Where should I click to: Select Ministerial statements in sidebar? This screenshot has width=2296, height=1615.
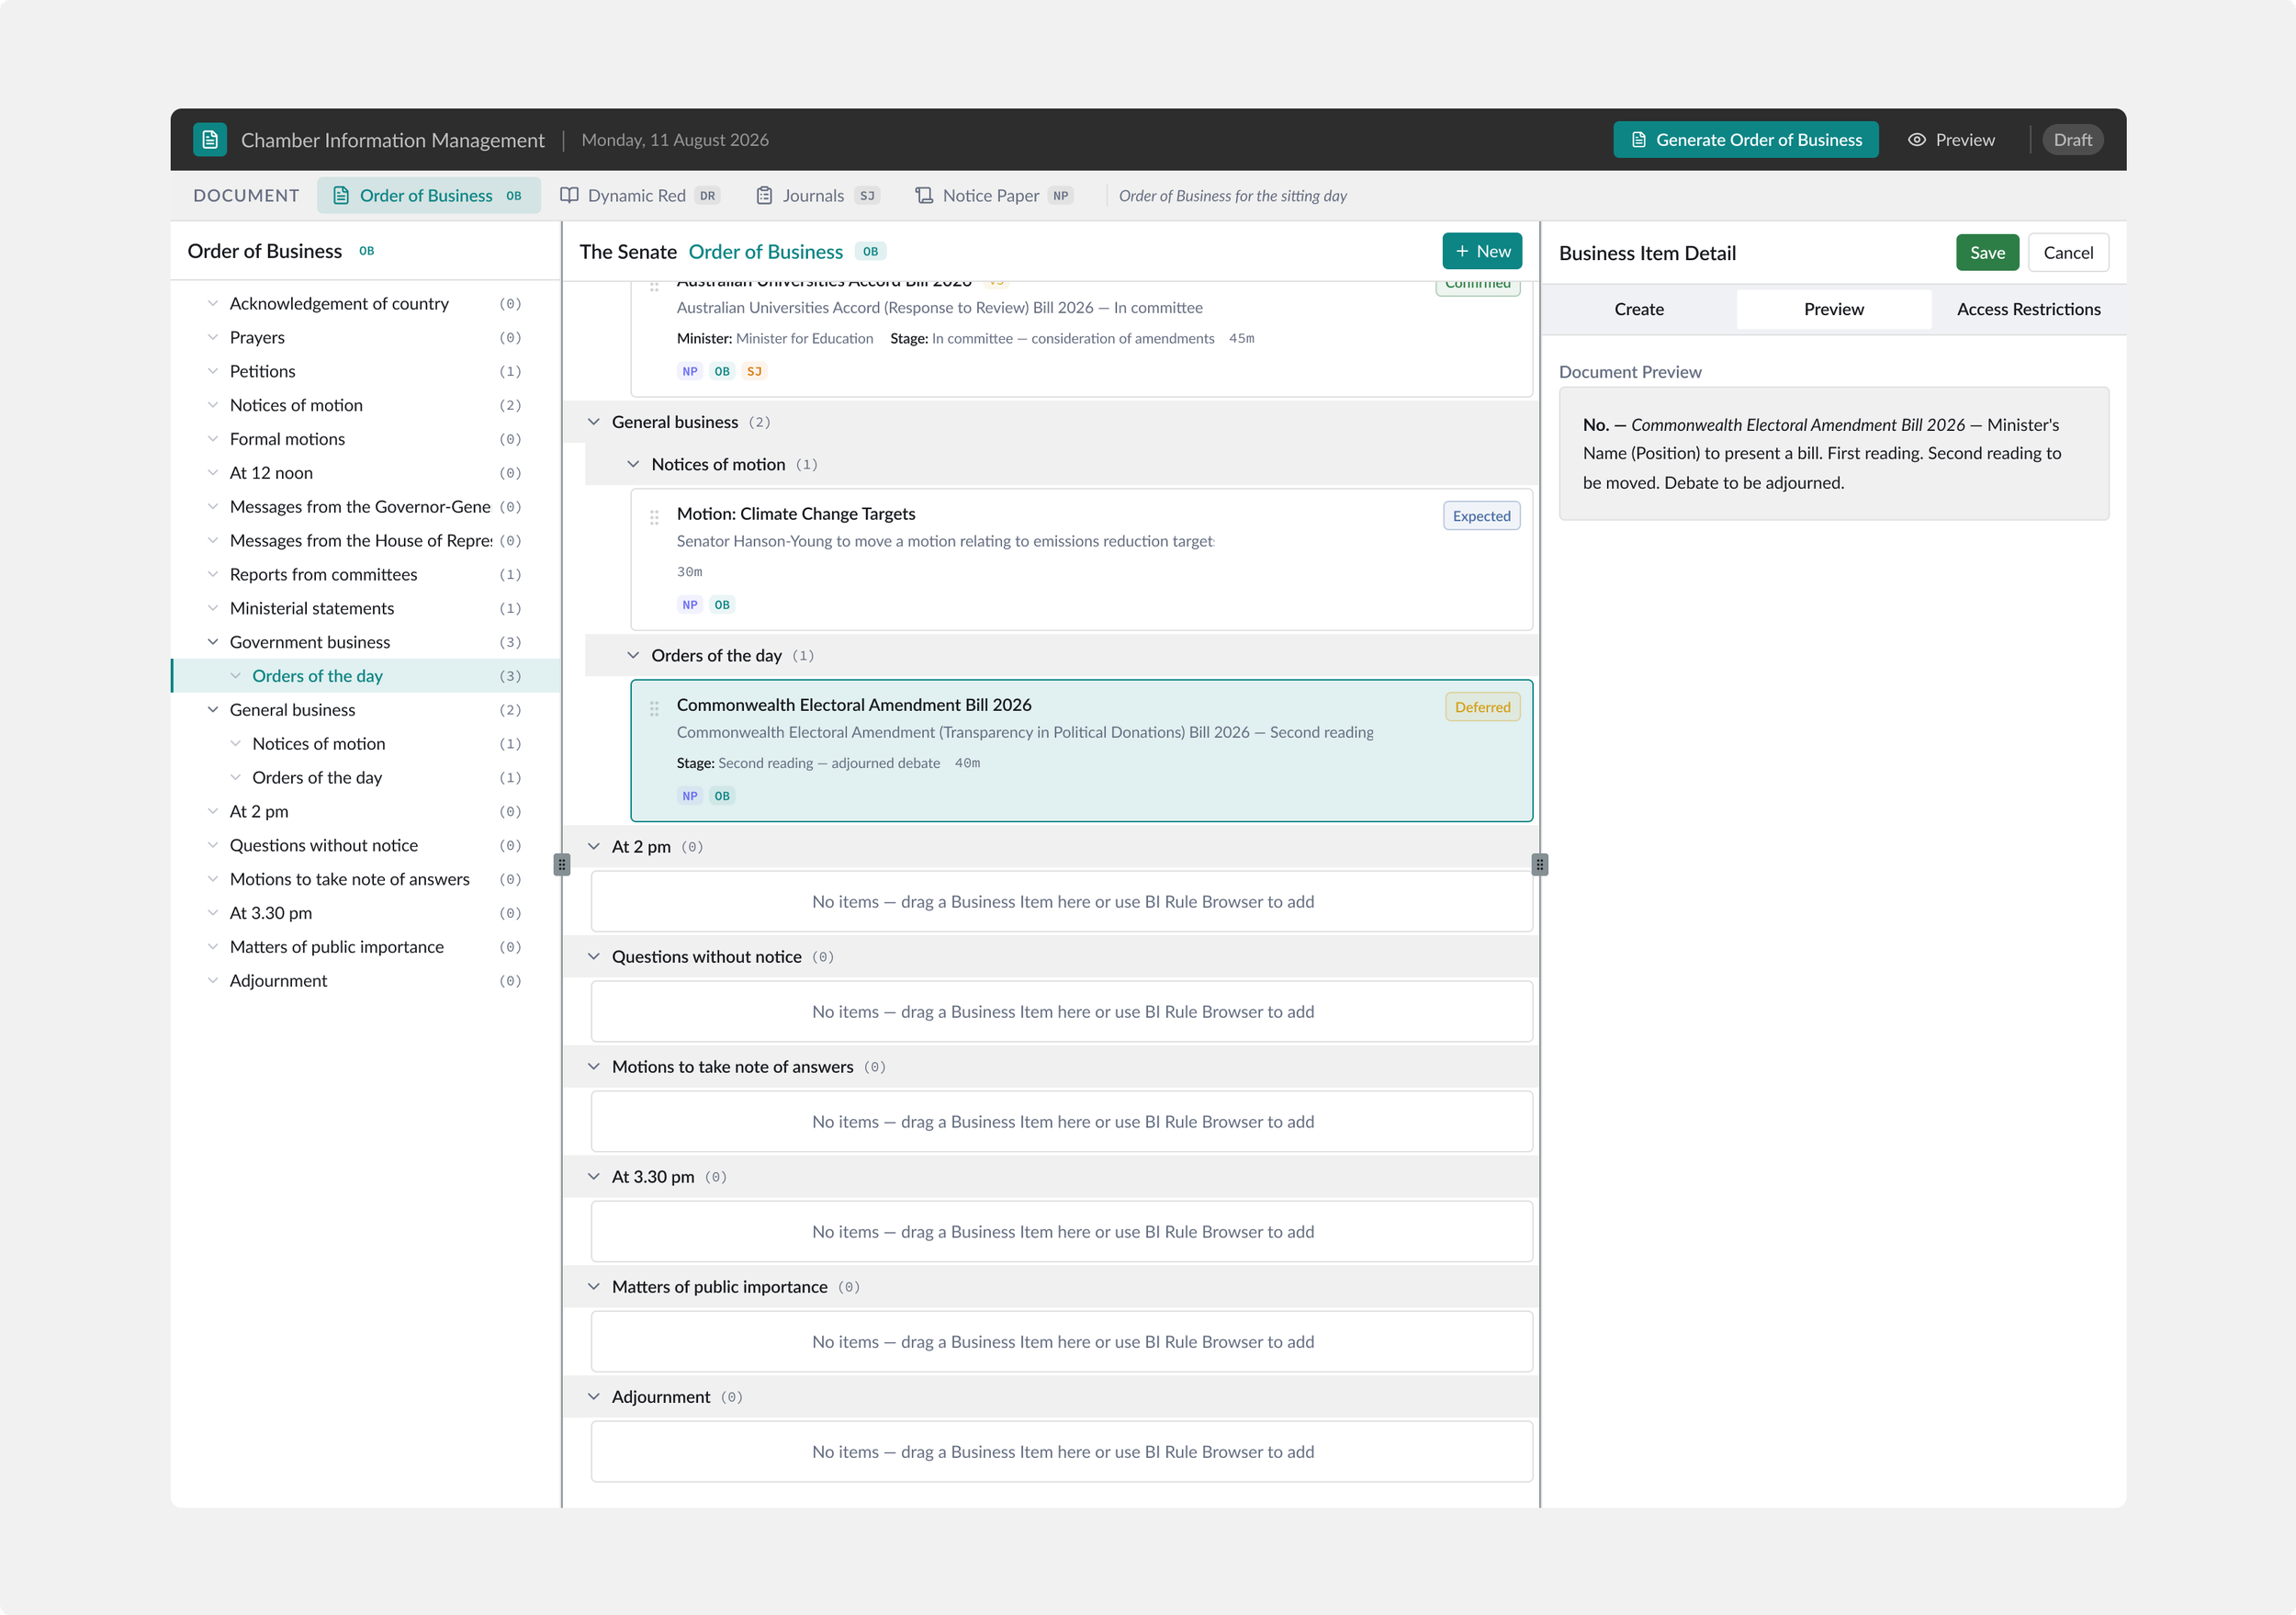pyautogui.click(x=366, y=608)
